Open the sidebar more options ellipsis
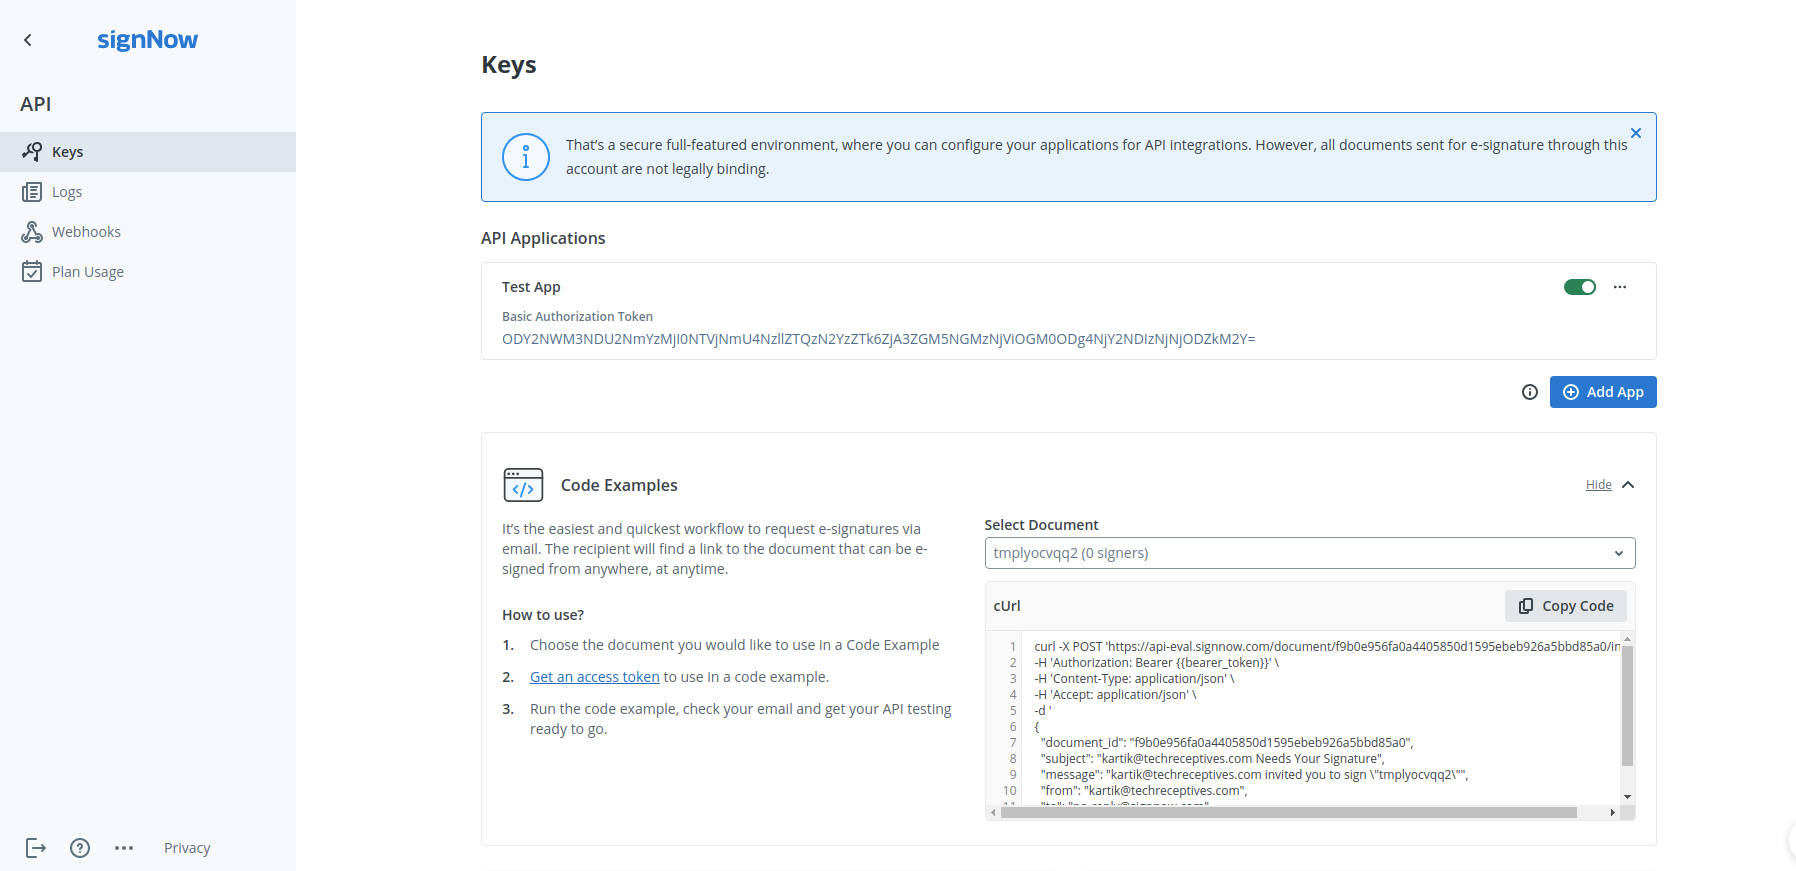This screenshot has height=871, width=1796. pos(124,848)
